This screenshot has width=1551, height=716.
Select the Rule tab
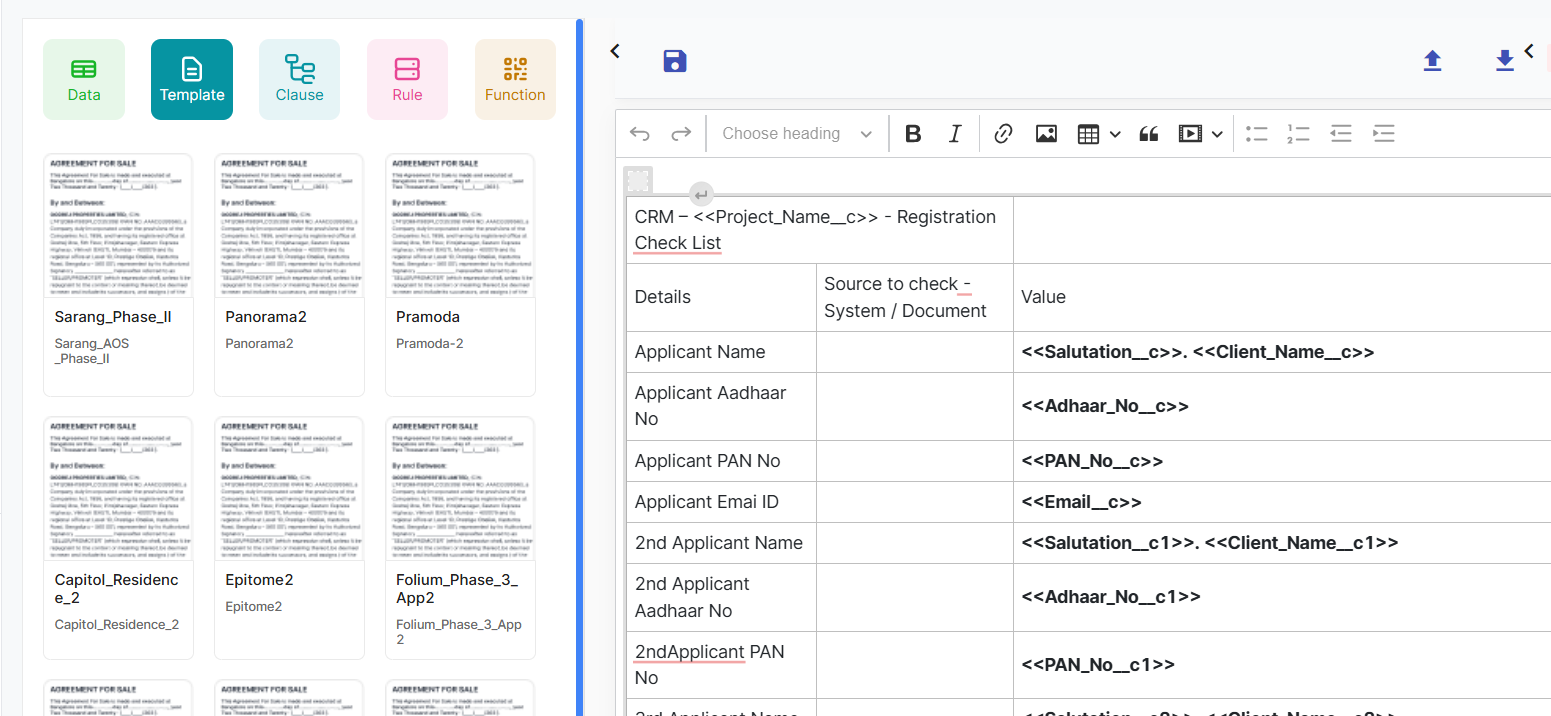click(x=407, y=80)
